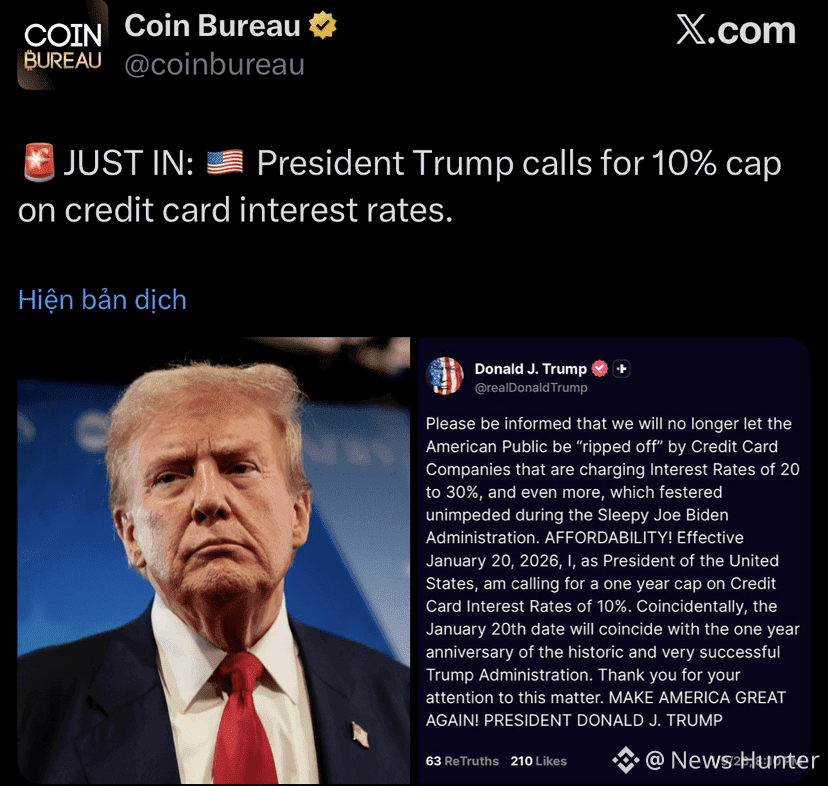Click the red siren emoji before JUST IN

pos(40,162)
